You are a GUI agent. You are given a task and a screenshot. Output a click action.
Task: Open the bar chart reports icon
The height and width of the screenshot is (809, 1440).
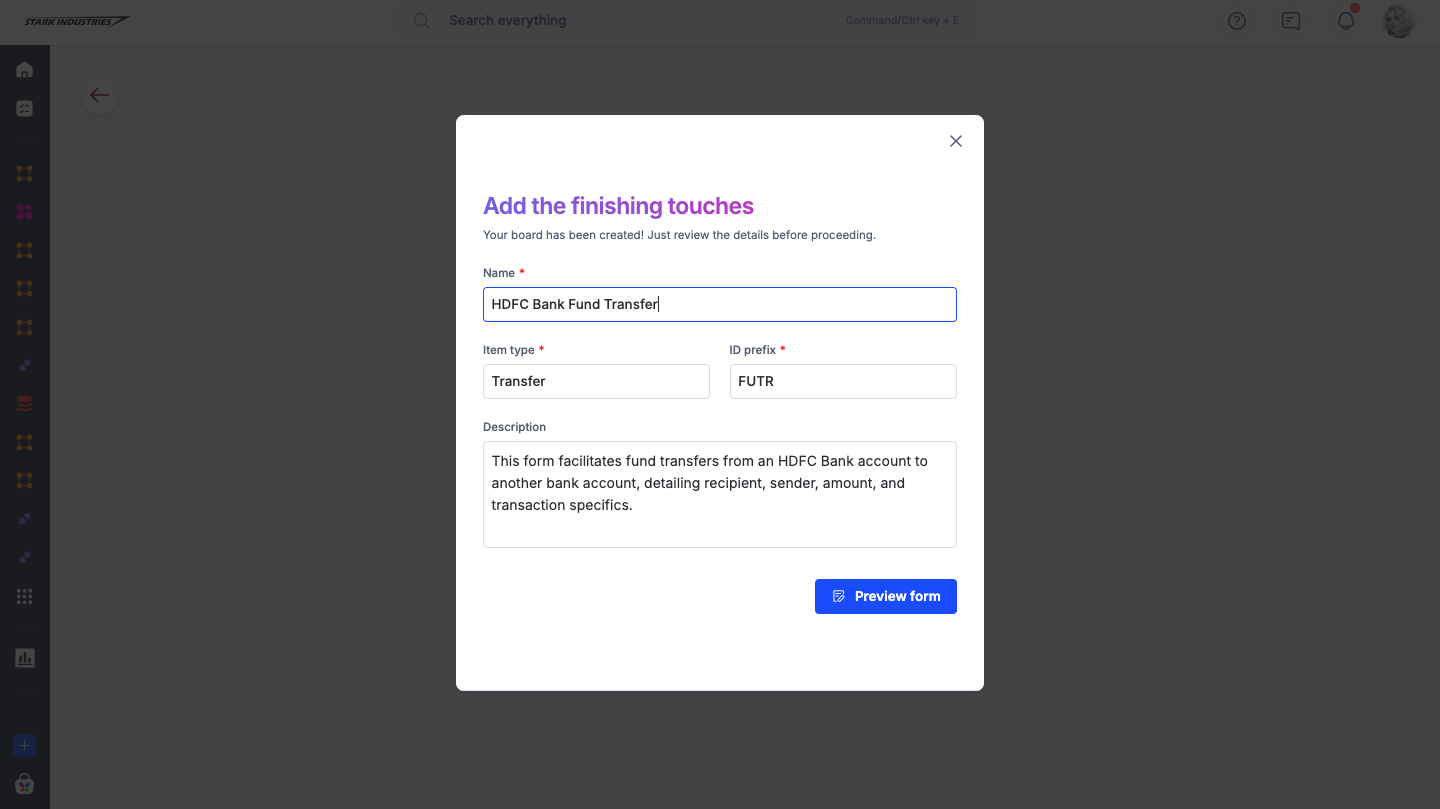tap(25, 658)
